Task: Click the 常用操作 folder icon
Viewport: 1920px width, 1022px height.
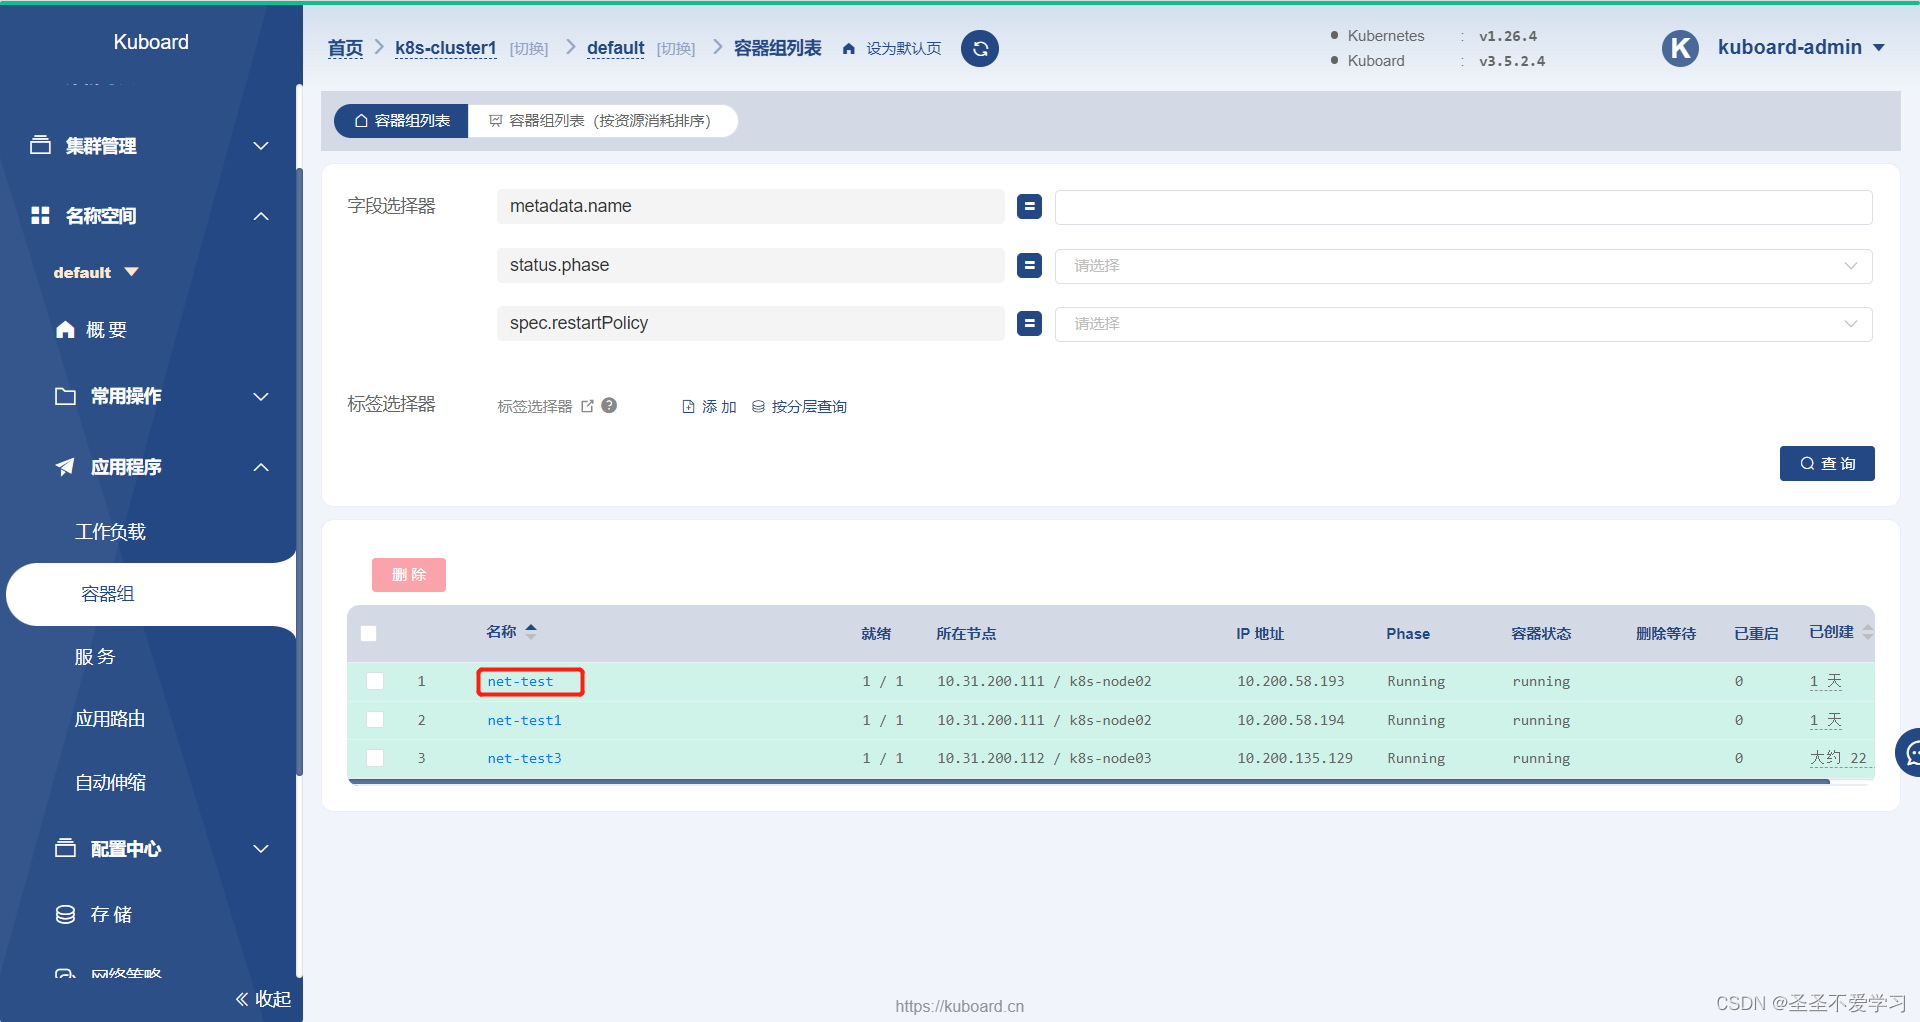Action: [65, 396]
